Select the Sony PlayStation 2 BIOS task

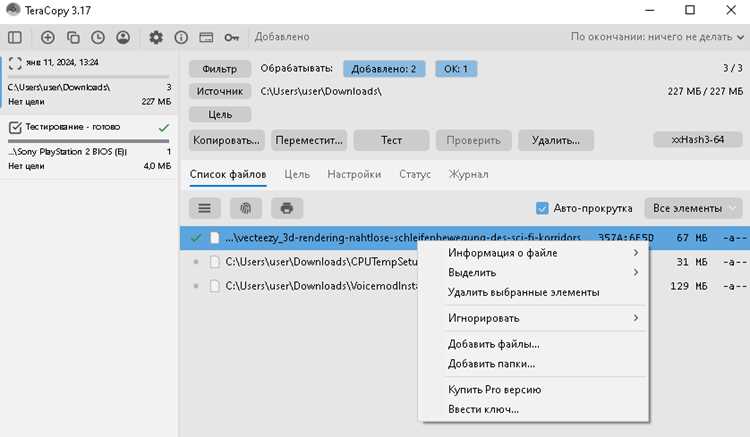click(89, 147)
